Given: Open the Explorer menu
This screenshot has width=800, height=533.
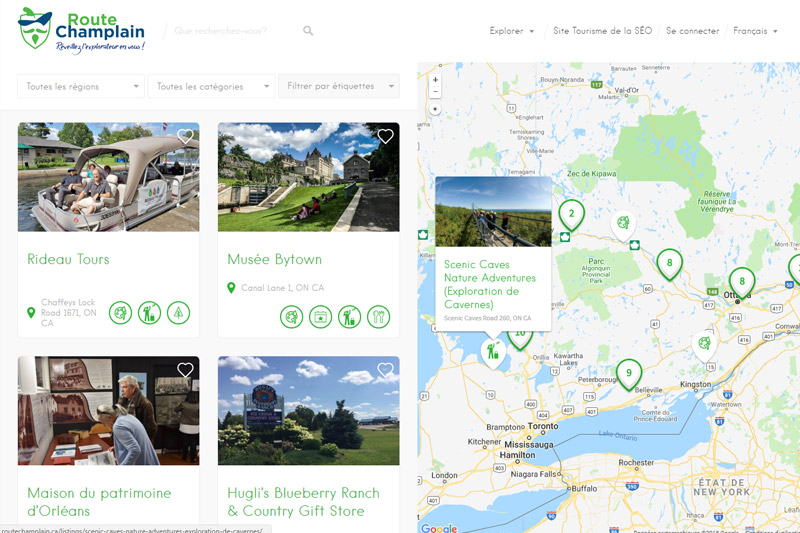Looking at the screenshot, I should 511,31.
